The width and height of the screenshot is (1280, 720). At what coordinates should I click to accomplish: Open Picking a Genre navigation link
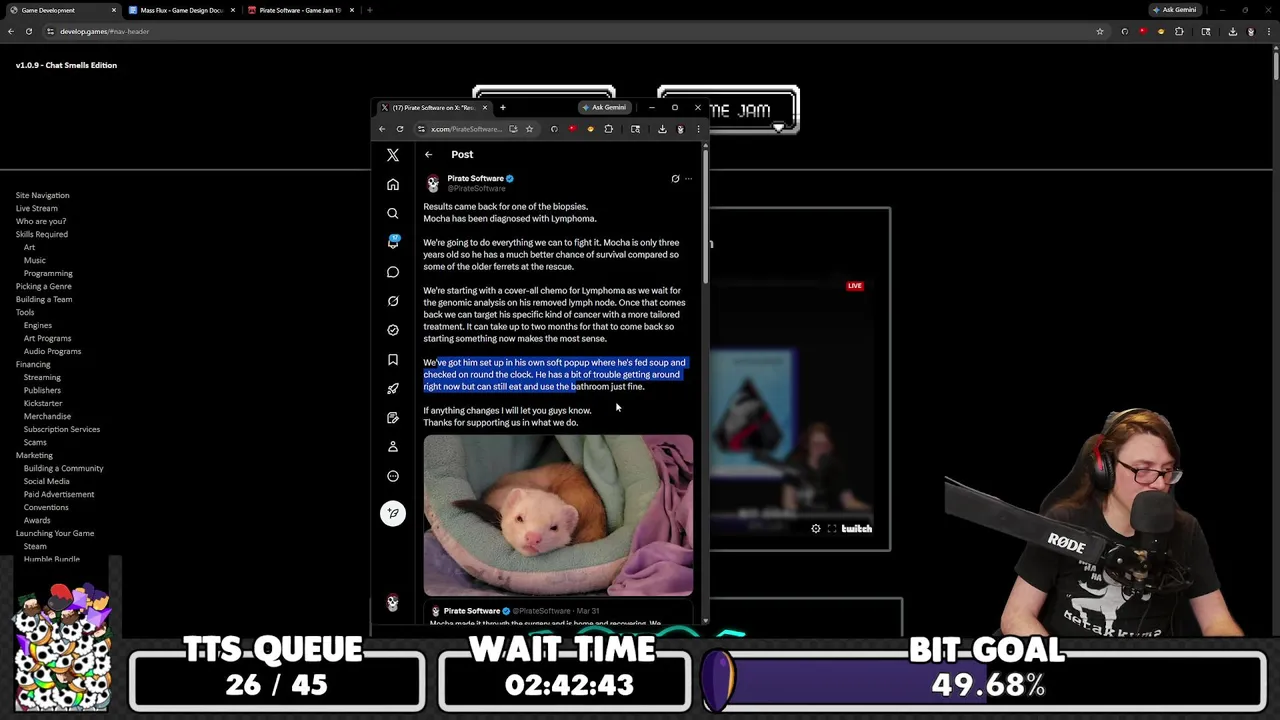point(44,286)
